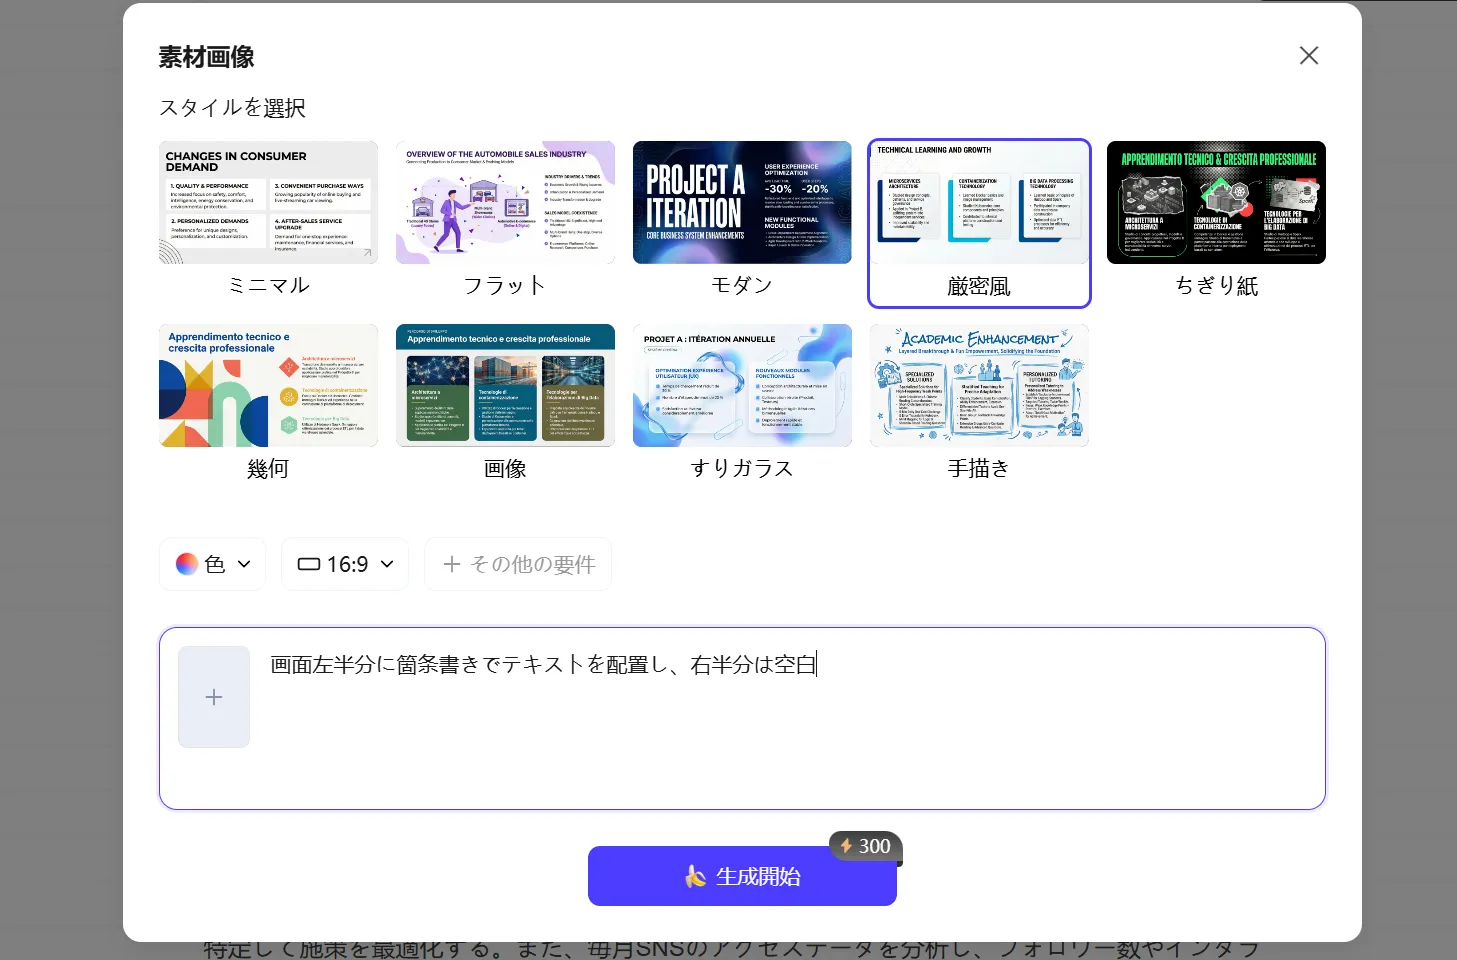Click the plus tile to add image
The height and width of the screenshot is (960, 1457).
(214, 697)
